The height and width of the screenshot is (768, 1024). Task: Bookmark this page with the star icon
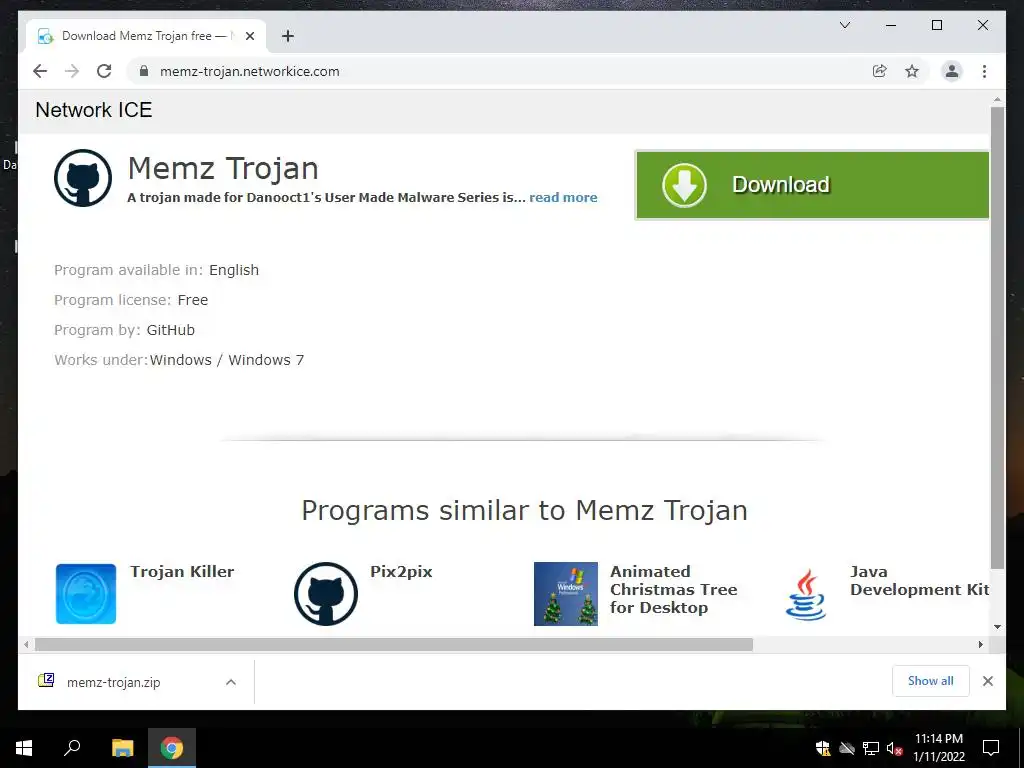tap(912, 71)
